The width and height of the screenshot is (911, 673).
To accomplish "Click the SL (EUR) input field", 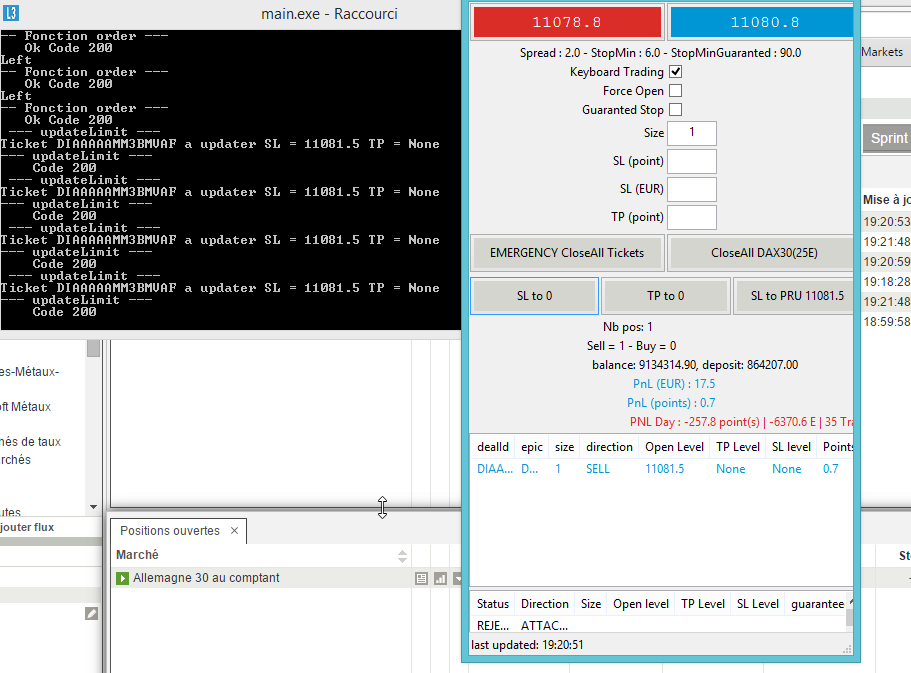I will 691,189.
